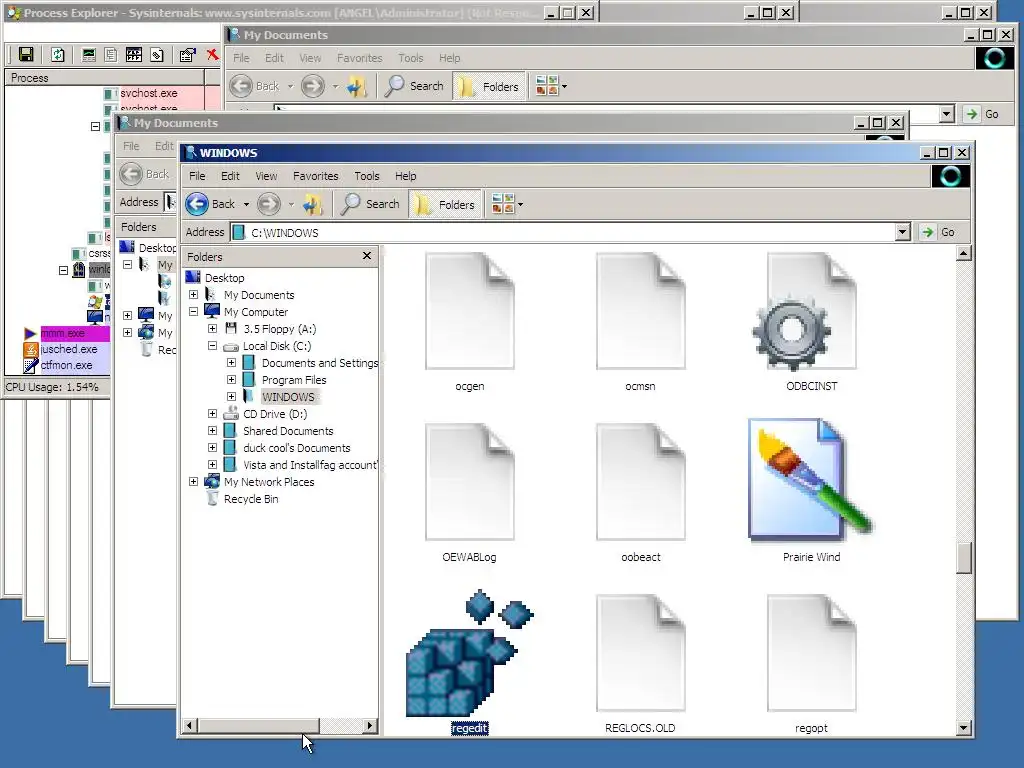This screenshot has width=1024, height=768.
Task: Select the ODBCINST gear file icon
Action: pyautogui.click(x=811, y=323)
